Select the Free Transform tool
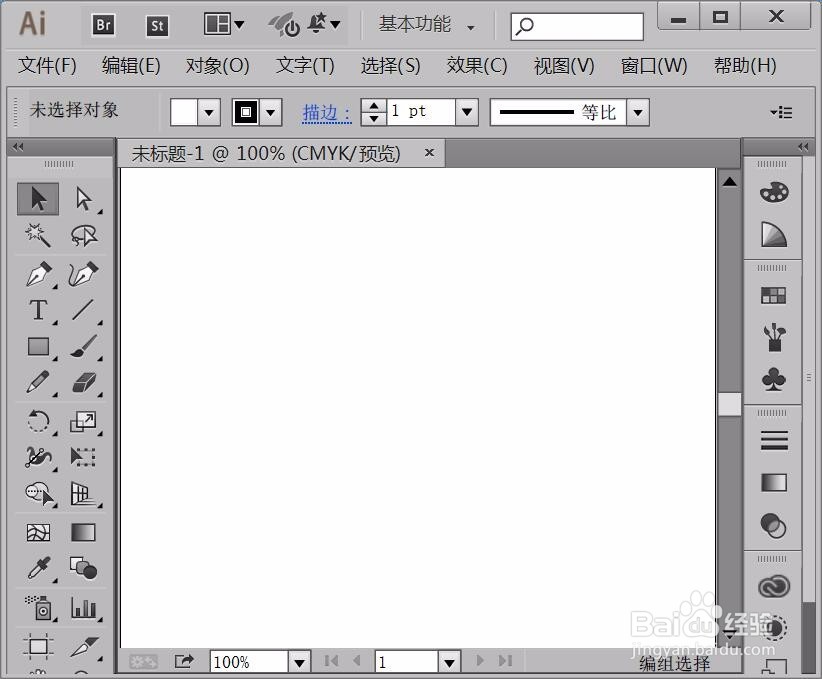Screen dimensions: 822x679 click(83, 457)
